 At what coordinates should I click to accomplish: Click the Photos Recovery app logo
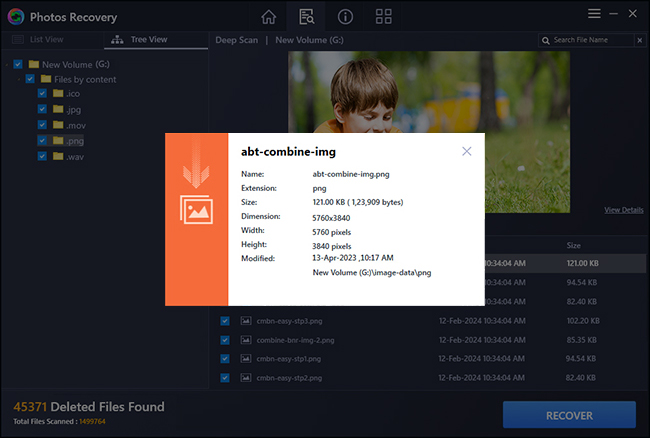click(x=16, y=17)
